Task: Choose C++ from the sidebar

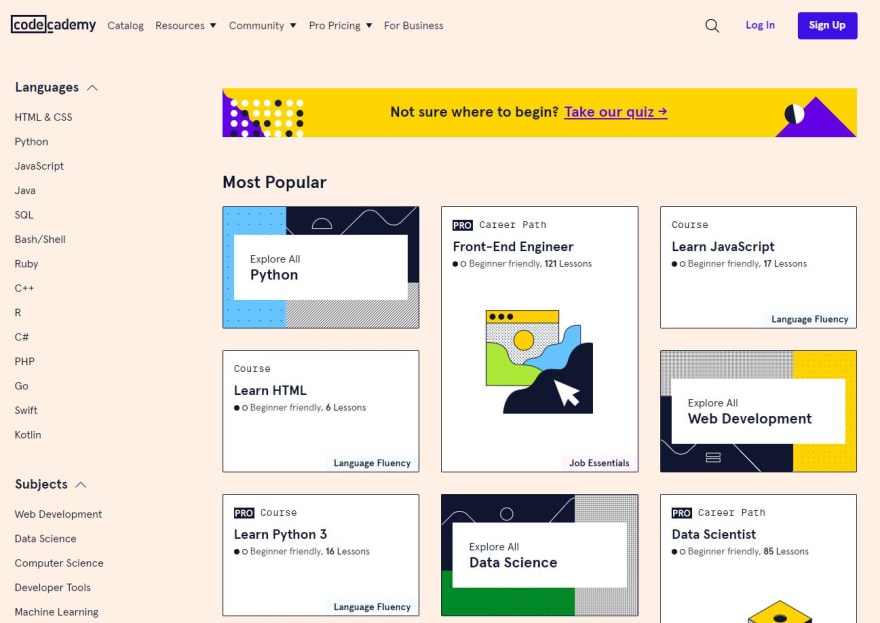Action: [x=24, y=288]
